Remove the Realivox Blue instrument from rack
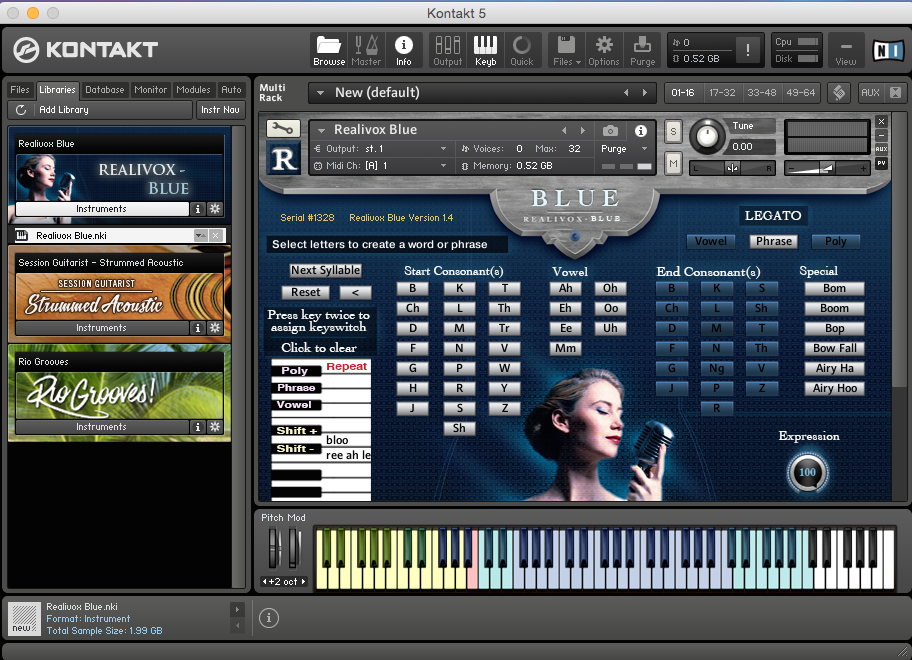The height and width of the screenshot is (660, 912). point(882,121)
